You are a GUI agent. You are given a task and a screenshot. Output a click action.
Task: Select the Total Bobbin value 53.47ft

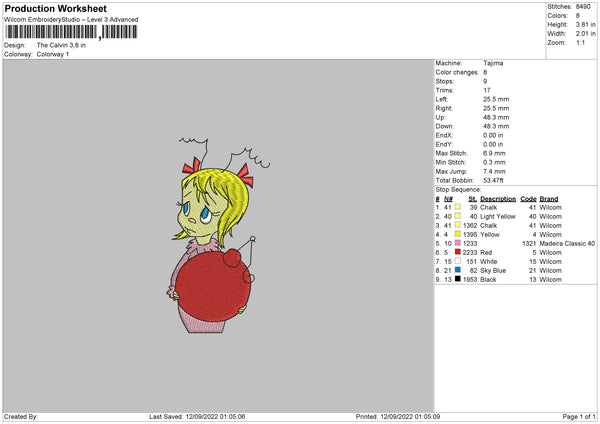click(x=493, y=180)
